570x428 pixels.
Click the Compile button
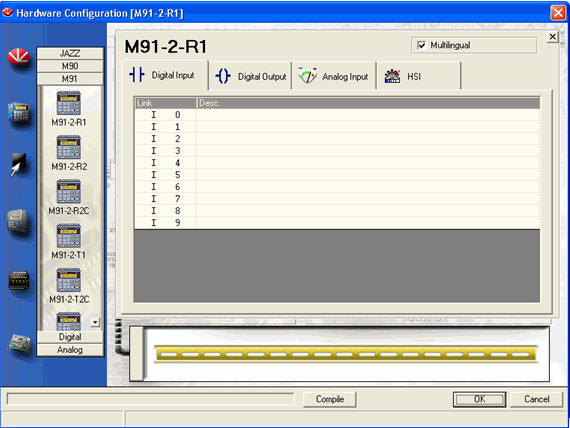[330, 399]
